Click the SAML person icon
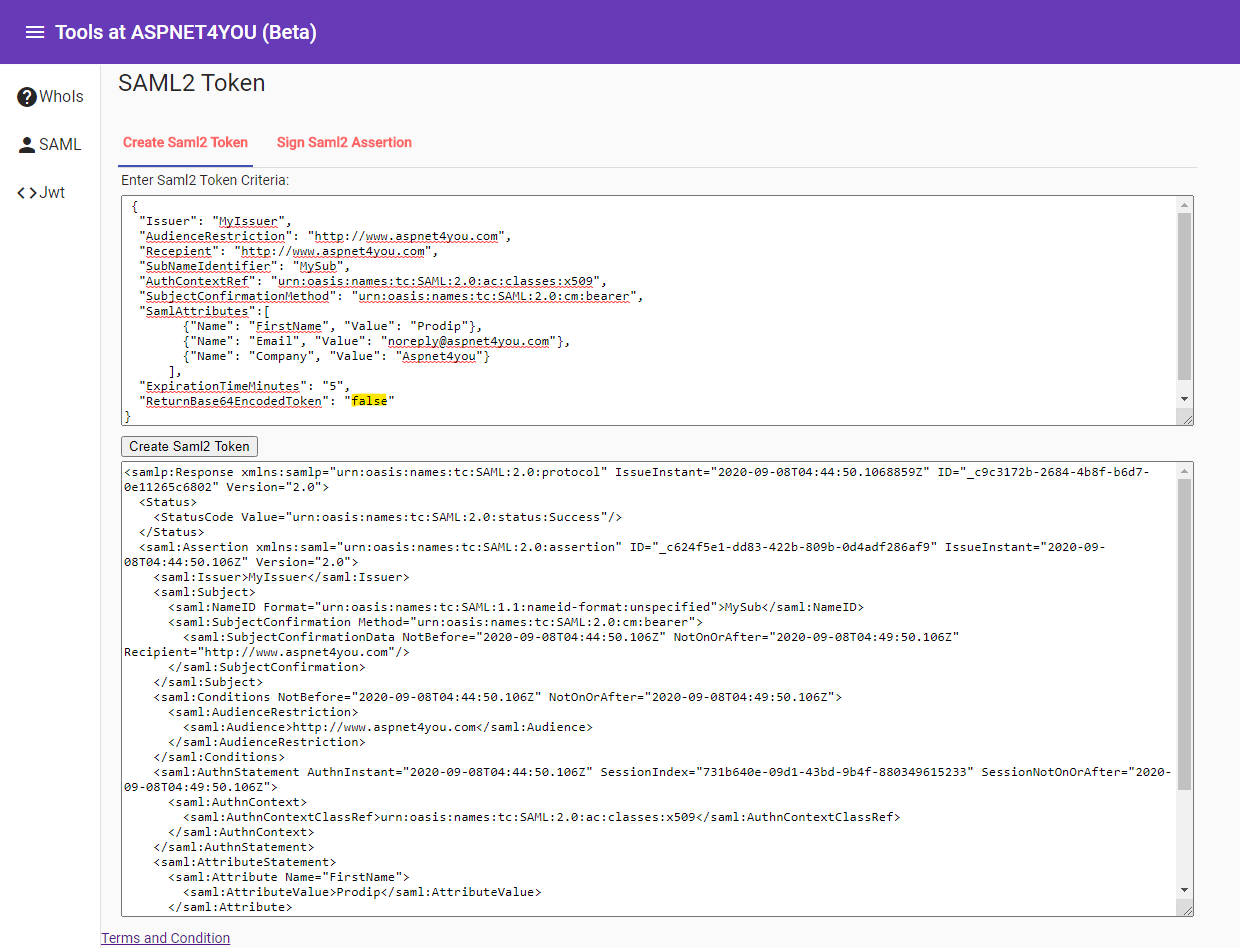1240x948 pixels. pos(27,145)
